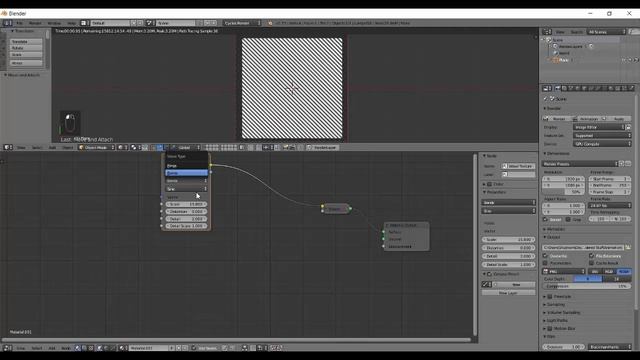The width and height of the screenshot is (640, 360).
Task: Click the add render preset plus icon
Action: tap(622, 164)
